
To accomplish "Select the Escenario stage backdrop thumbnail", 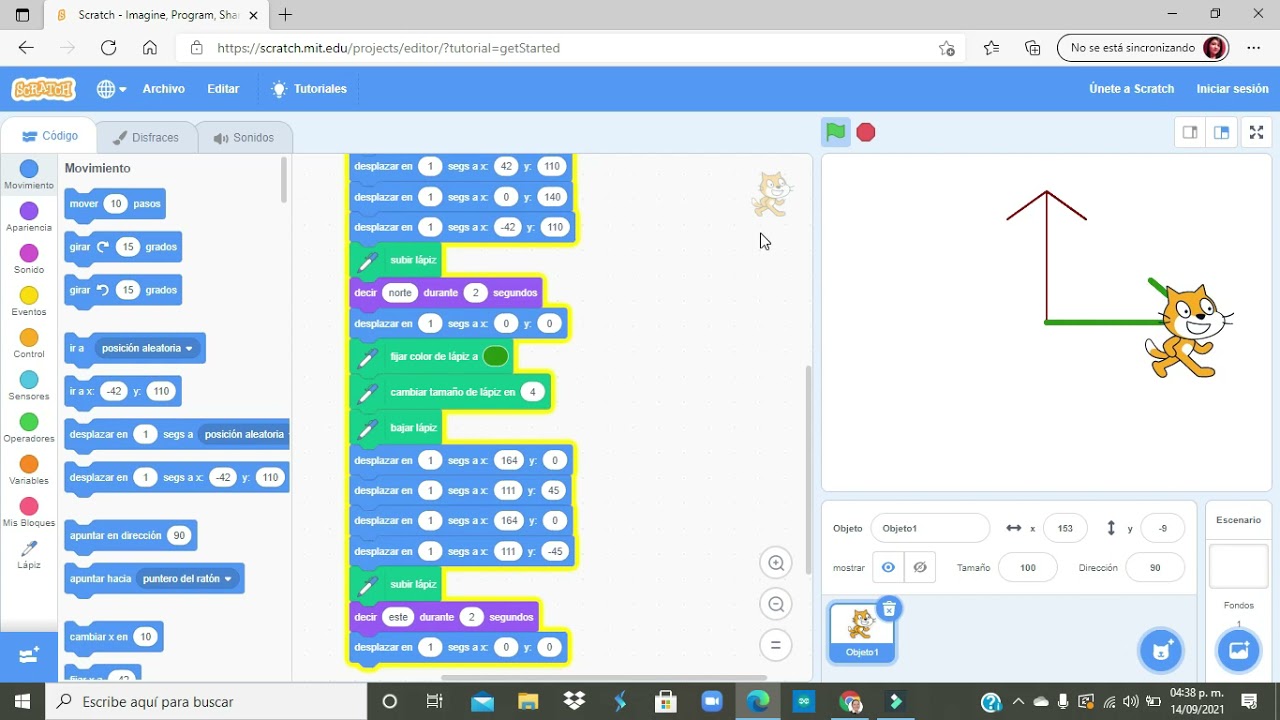I will click(1238, 566).
